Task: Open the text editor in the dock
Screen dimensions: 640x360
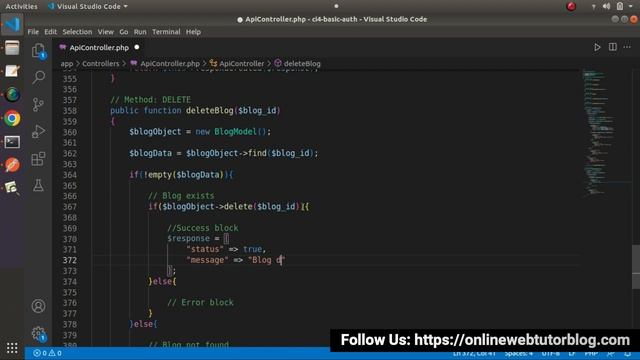Action: [12, 71]
